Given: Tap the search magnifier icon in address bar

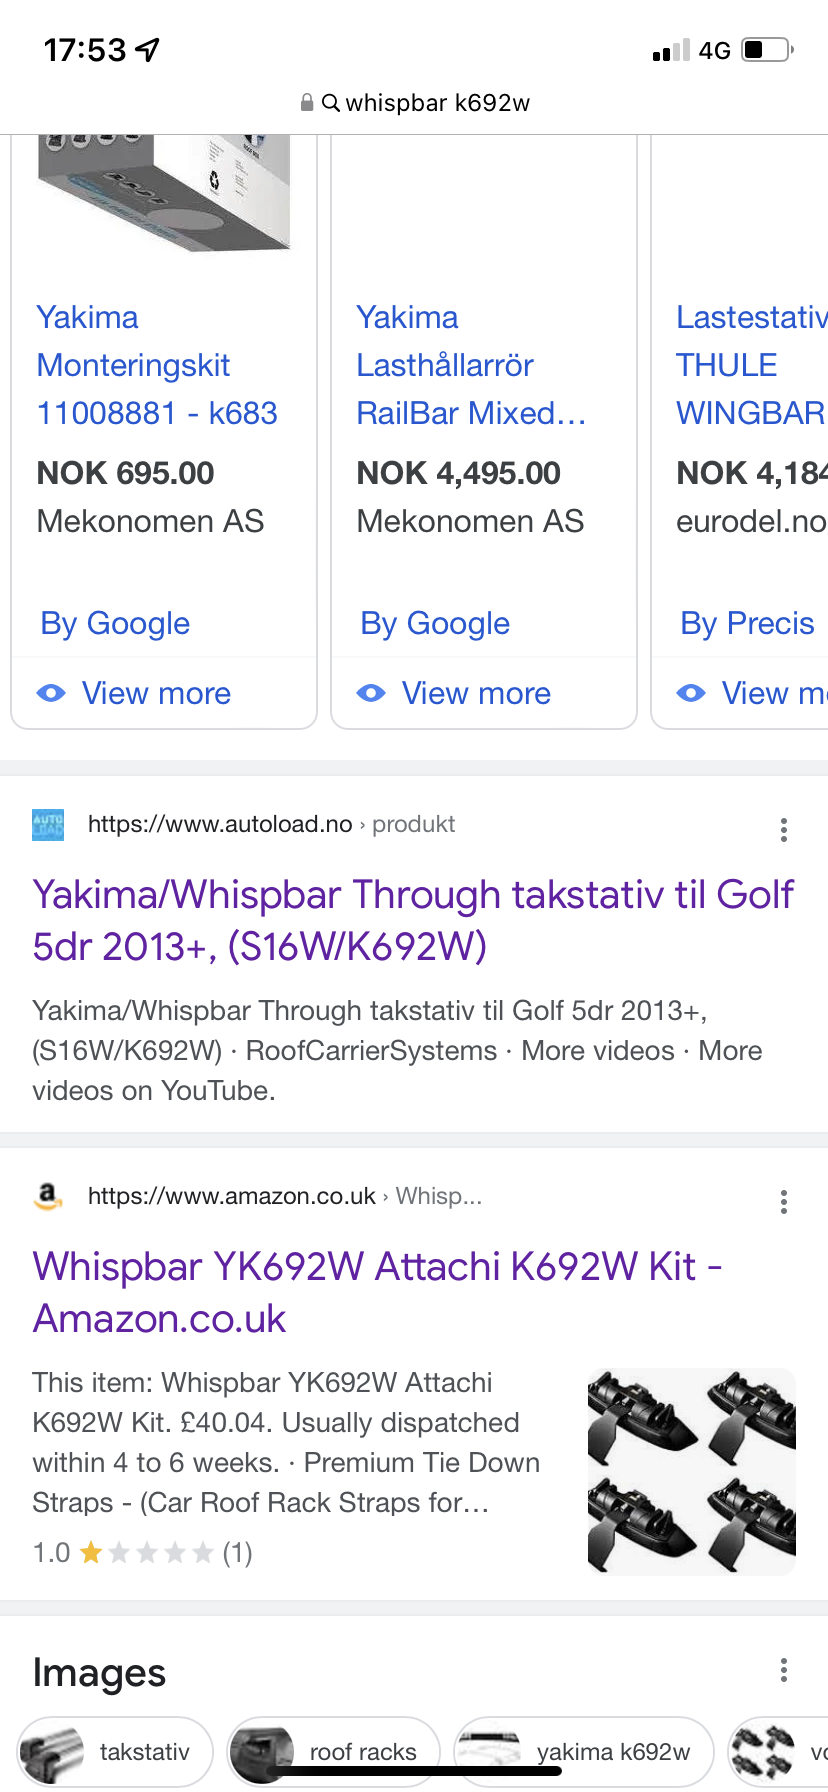Looking at the screenshot, I should pos(331,103).
